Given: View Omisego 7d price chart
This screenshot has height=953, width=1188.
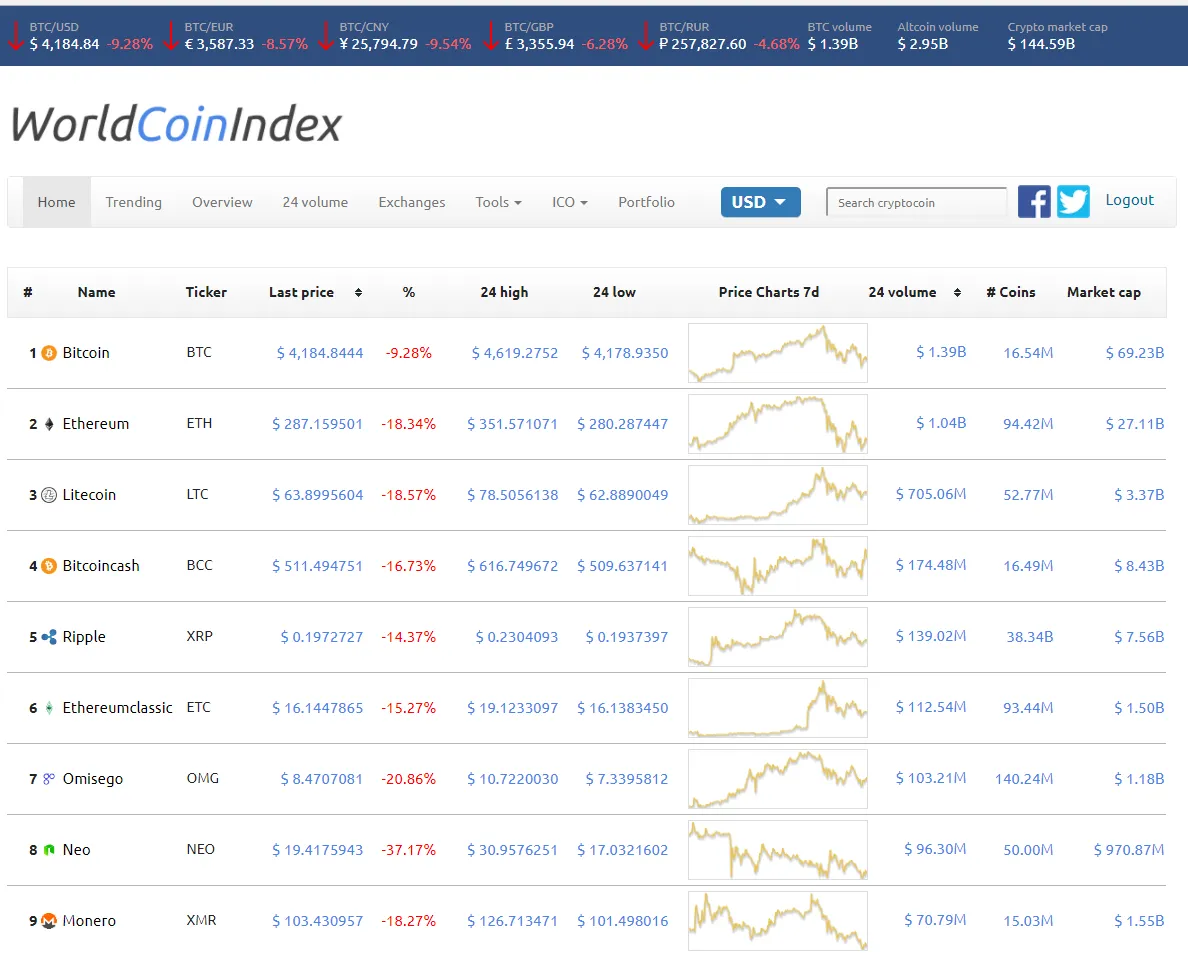Looking at the screenshot, I should pyautogui.click(x=777, y=779).
